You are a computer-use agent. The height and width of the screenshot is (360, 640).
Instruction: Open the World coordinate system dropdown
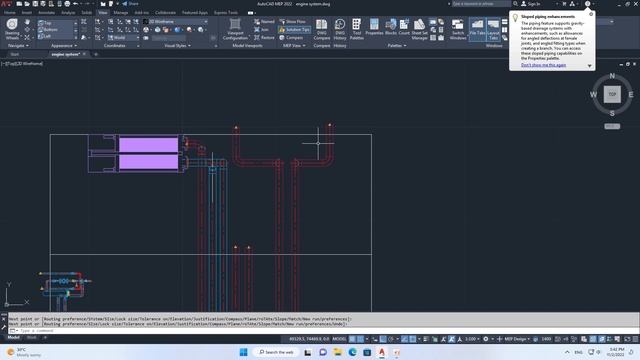[x=123, y=38]
